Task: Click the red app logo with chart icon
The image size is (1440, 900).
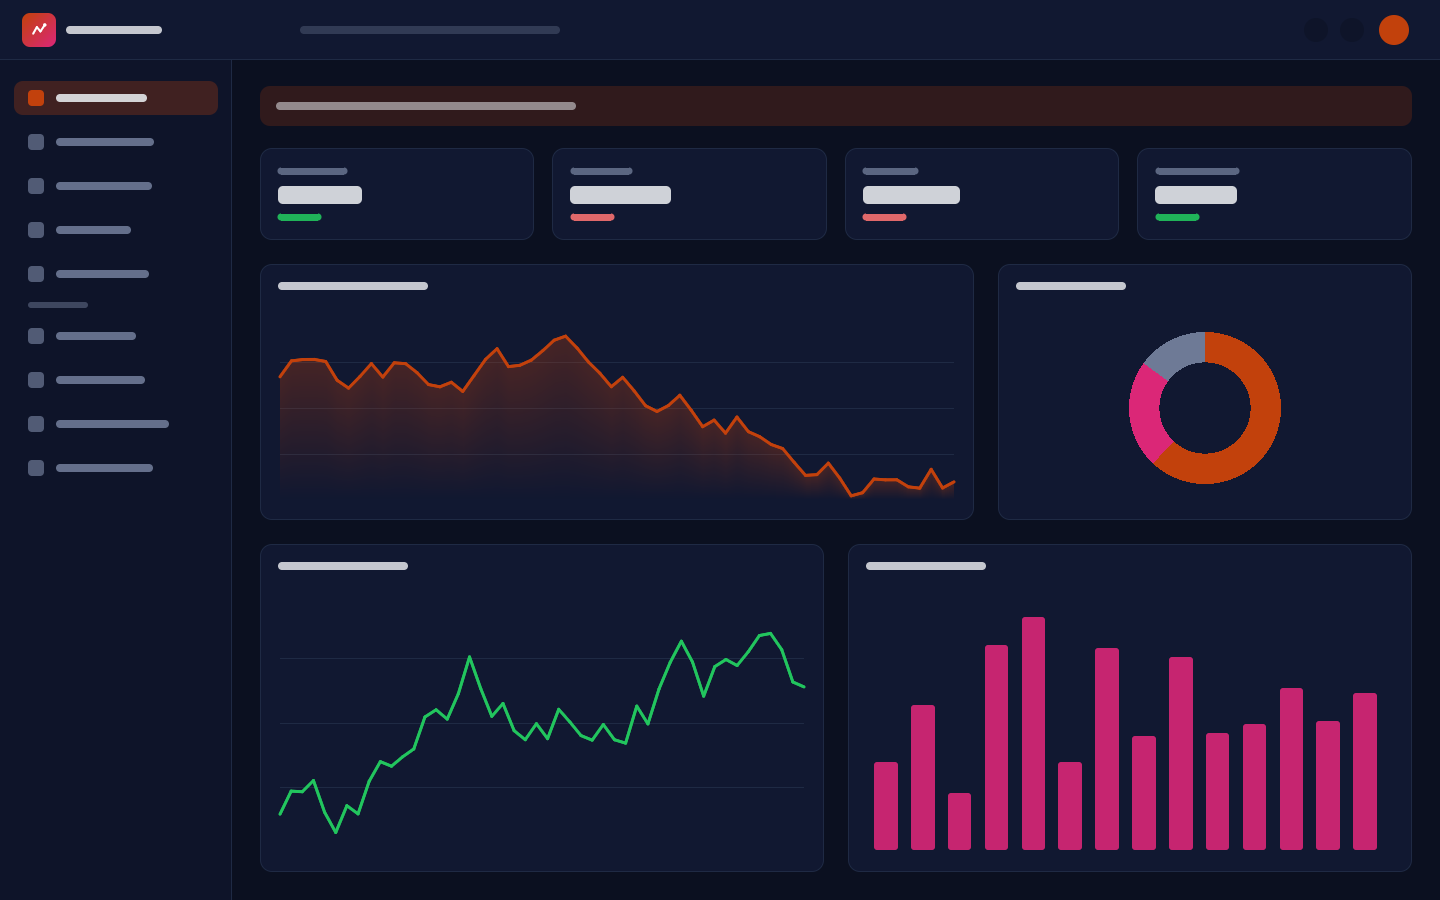Action: click(x=39, y=30)
